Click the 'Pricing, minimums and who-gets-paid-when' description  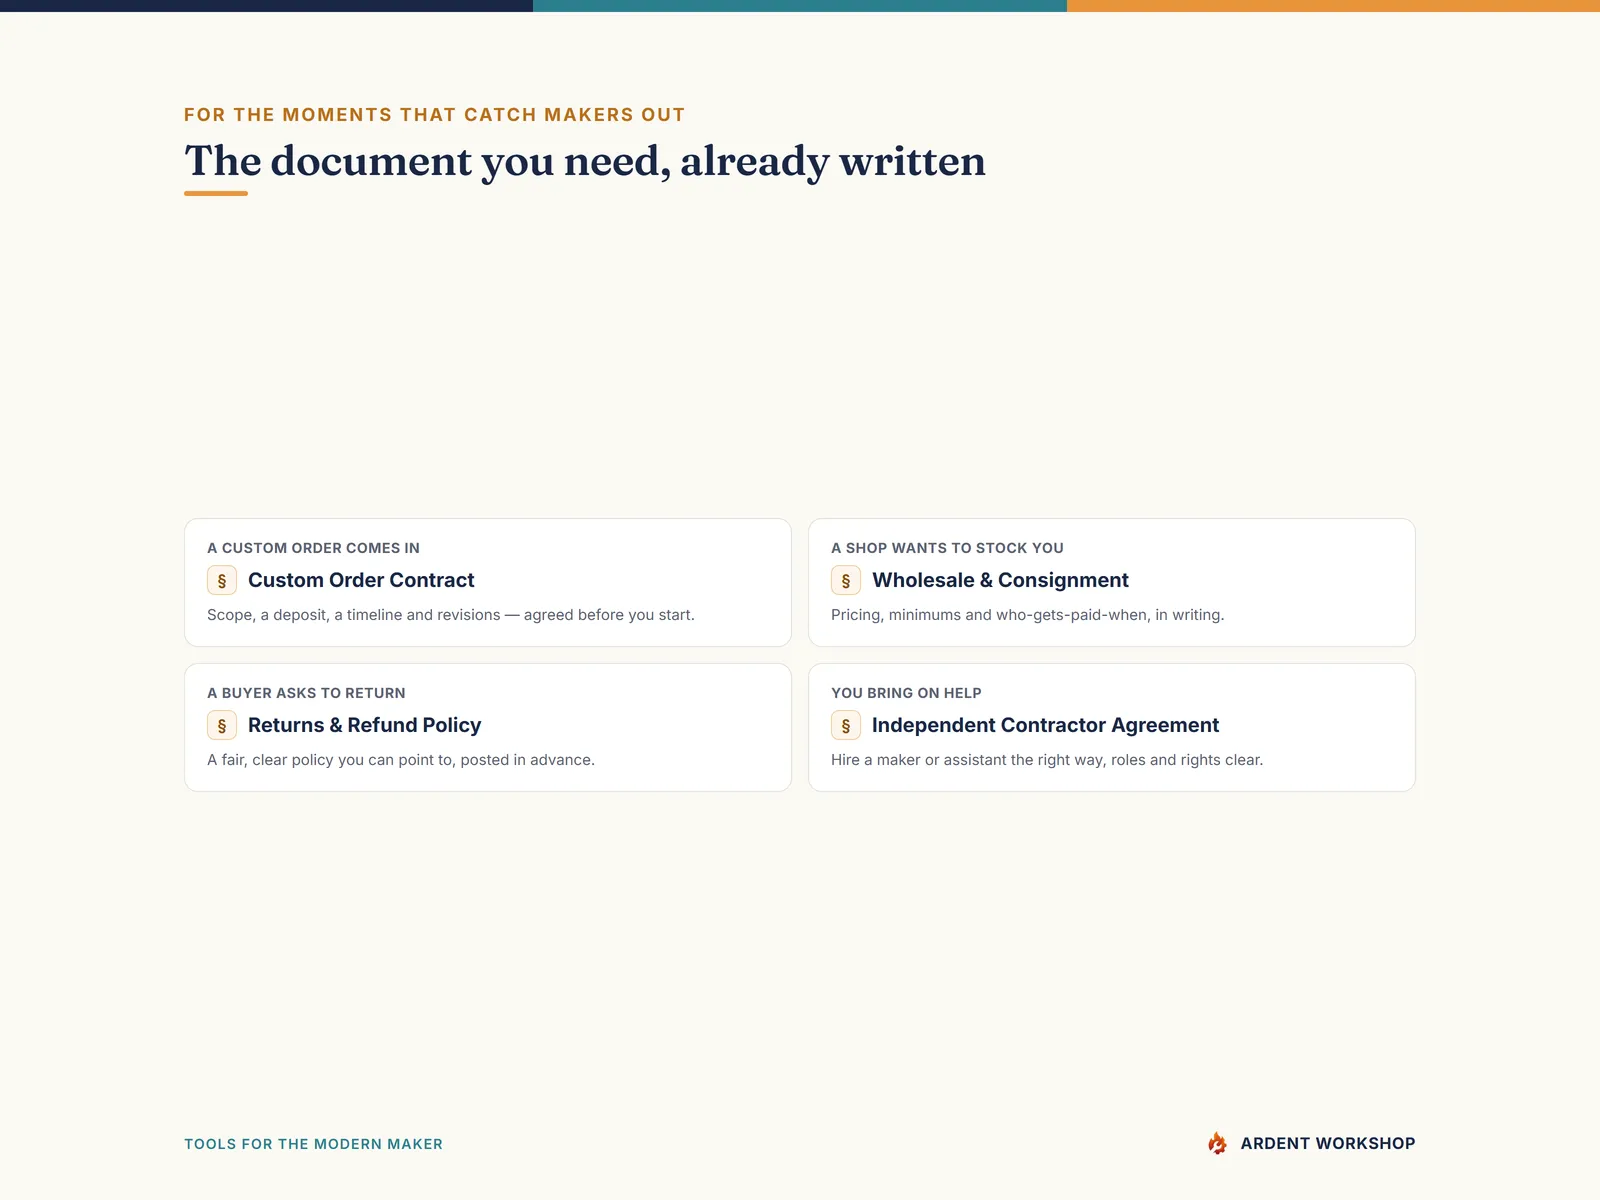pyautogui.click(x=1027, y=615)
